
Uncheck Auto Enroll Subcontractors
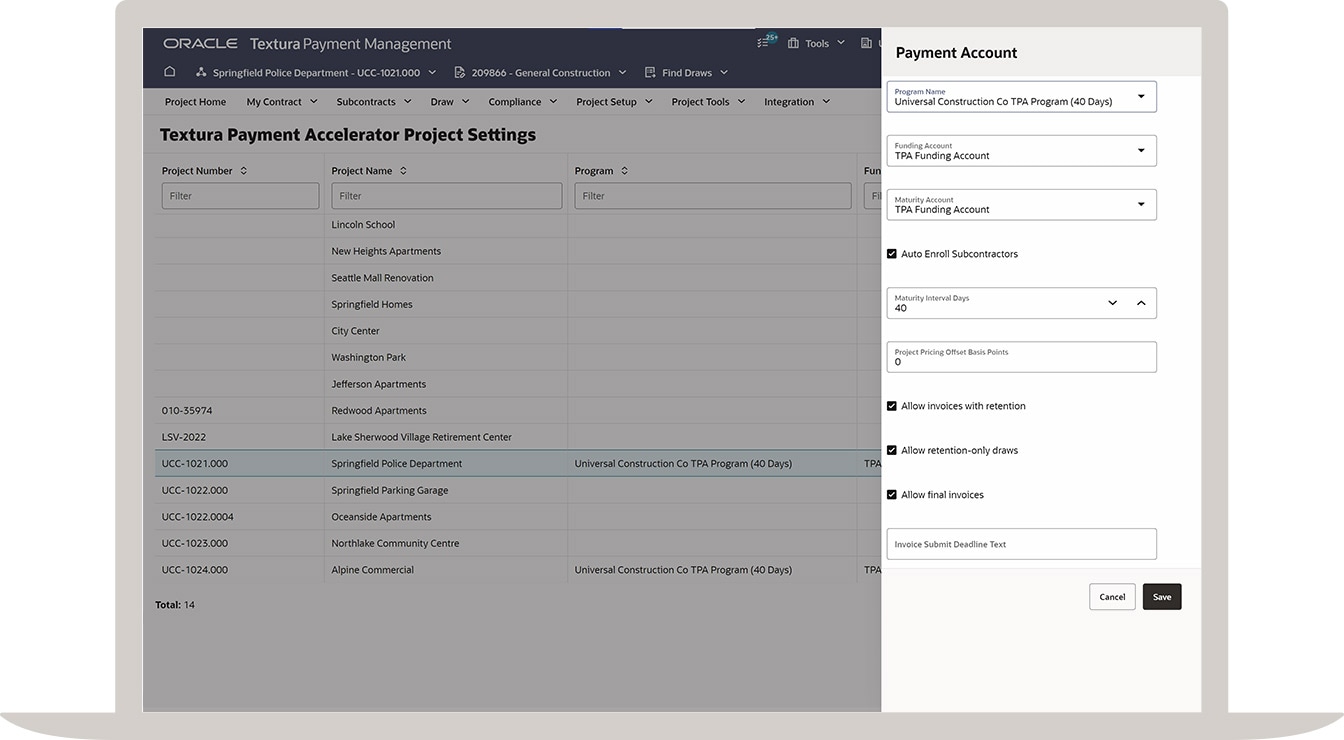pyautogui.click(x=891, y=253)
